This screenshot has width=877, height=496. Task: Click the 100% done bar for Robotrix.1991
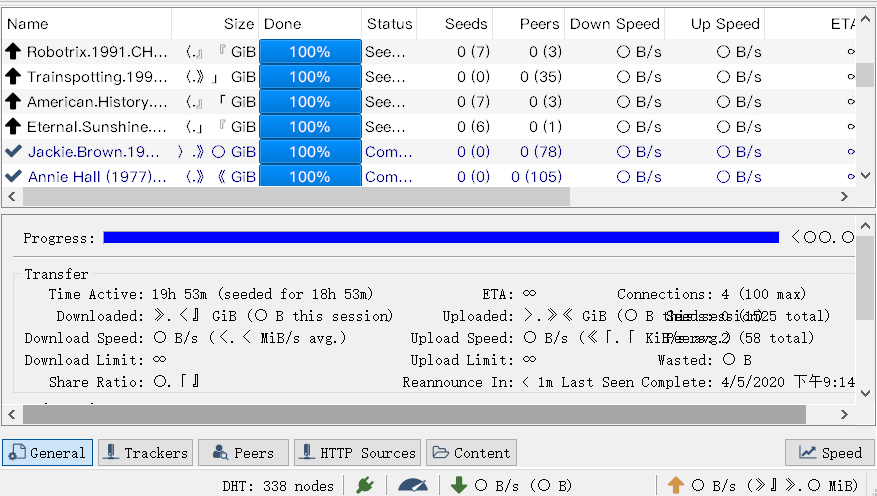pyautogui.click(x=310, y=52)
